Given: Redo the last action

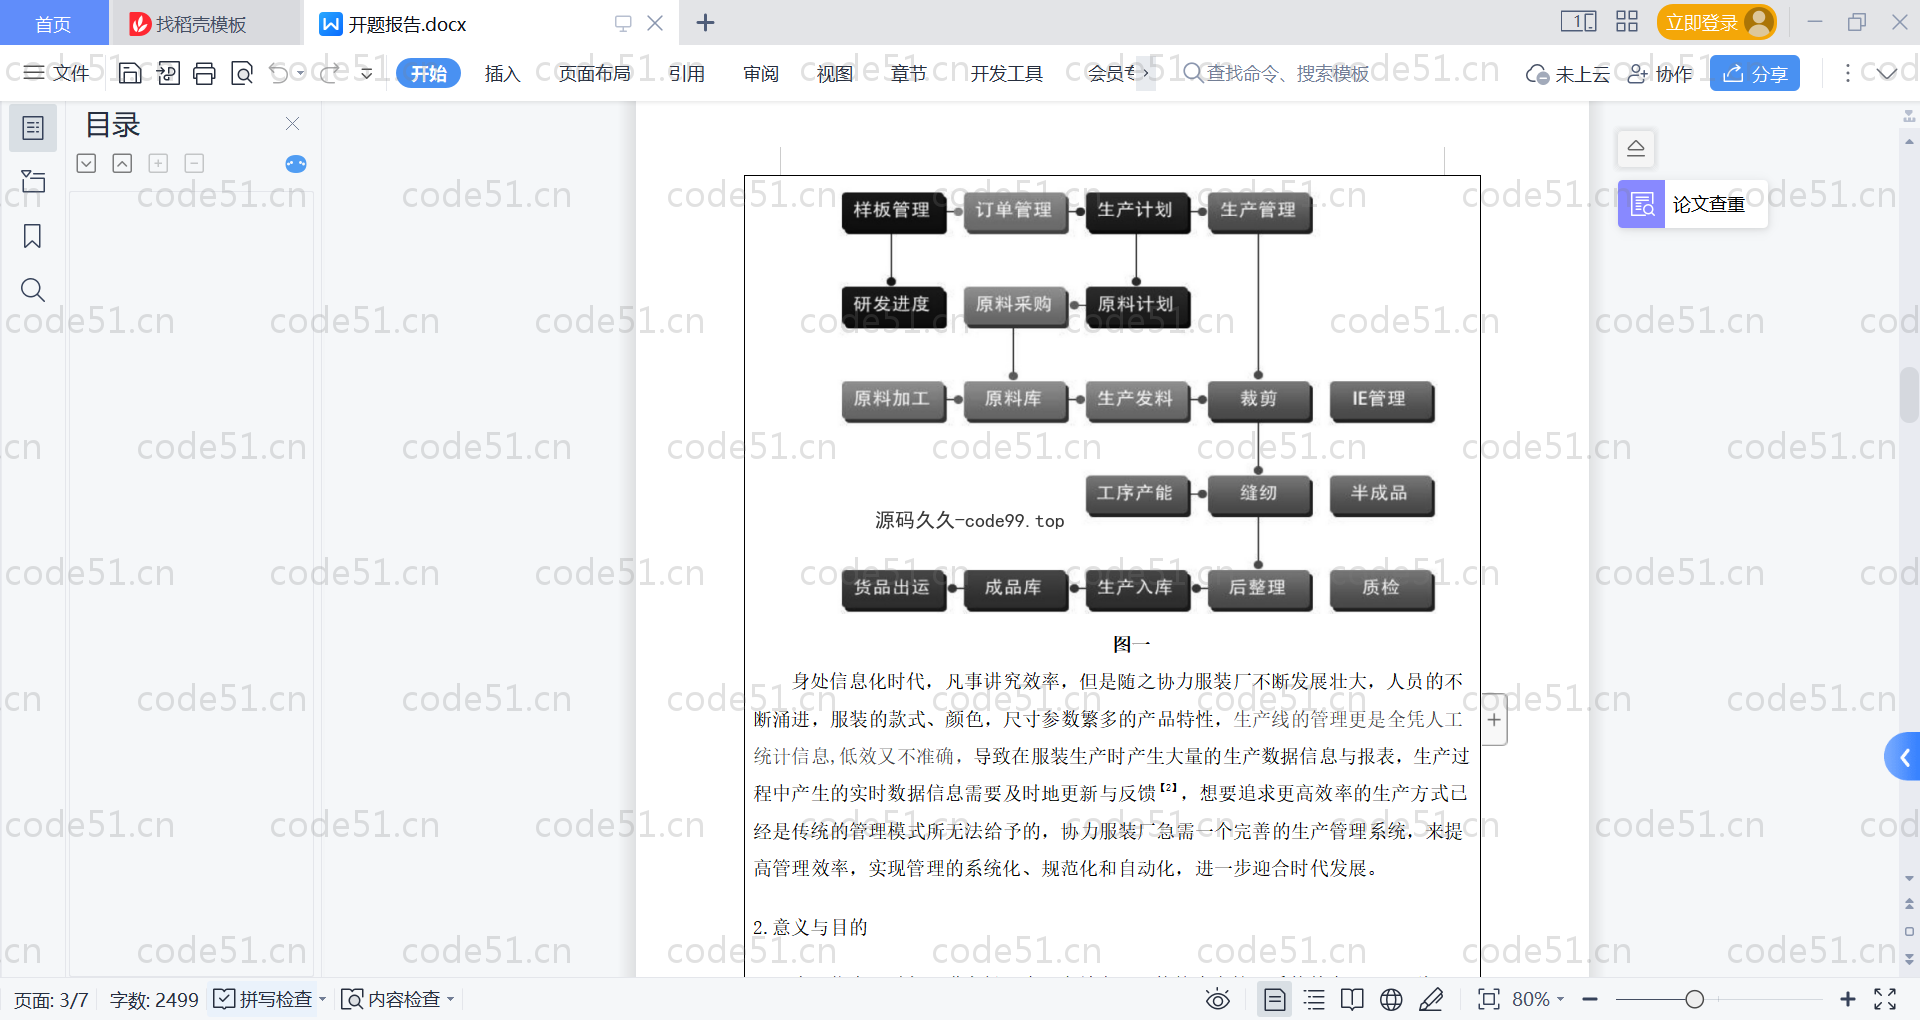Looking at the screenshot, I should click(330, 73).
